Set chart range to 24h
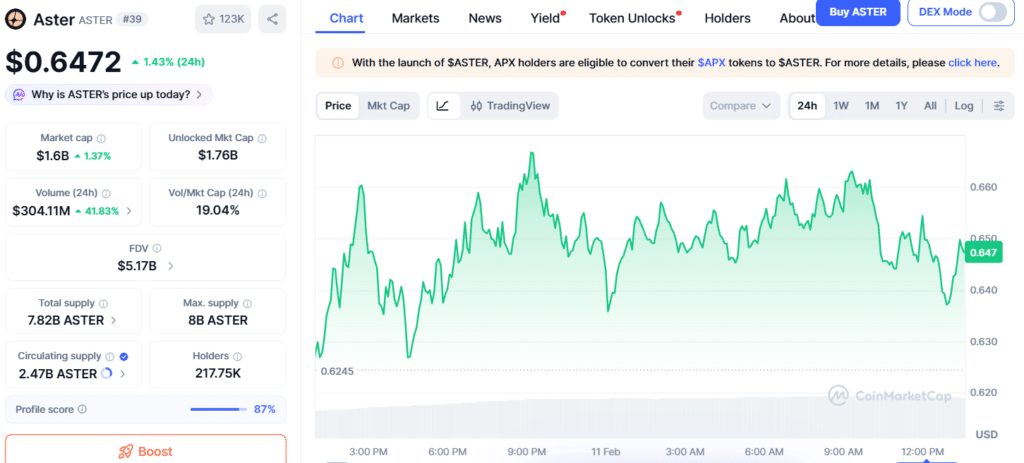This screenshot has height=463, width=1024. coord(807,106)
